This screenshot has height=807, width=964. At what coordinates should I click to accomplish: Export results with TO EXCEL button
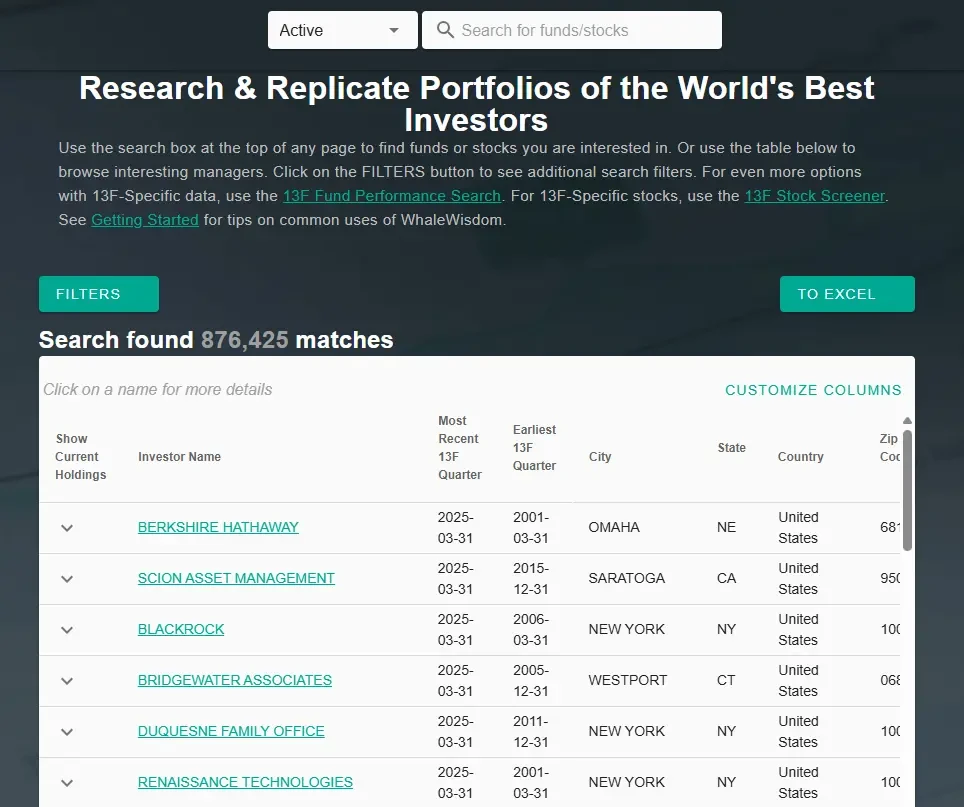pyautogui.click(x=847, y=294)
